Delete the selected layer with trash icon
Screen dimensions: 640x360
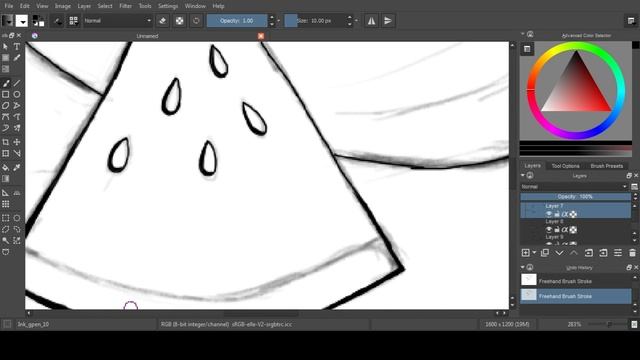coord(632,253)
